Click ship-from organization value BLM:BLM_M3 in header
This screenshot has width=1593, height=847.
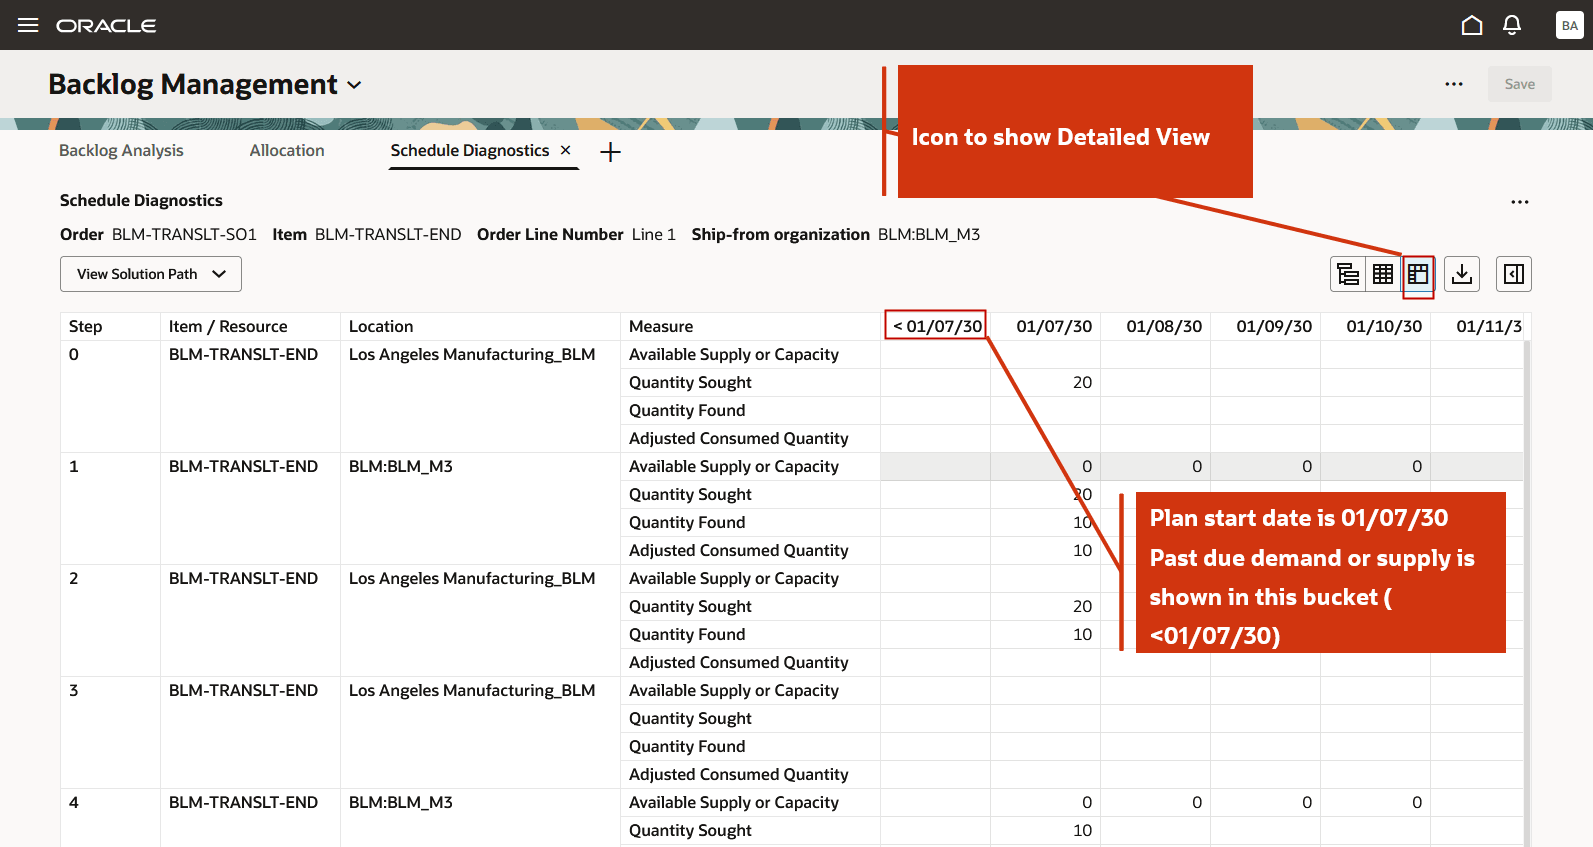coord(929,234)
